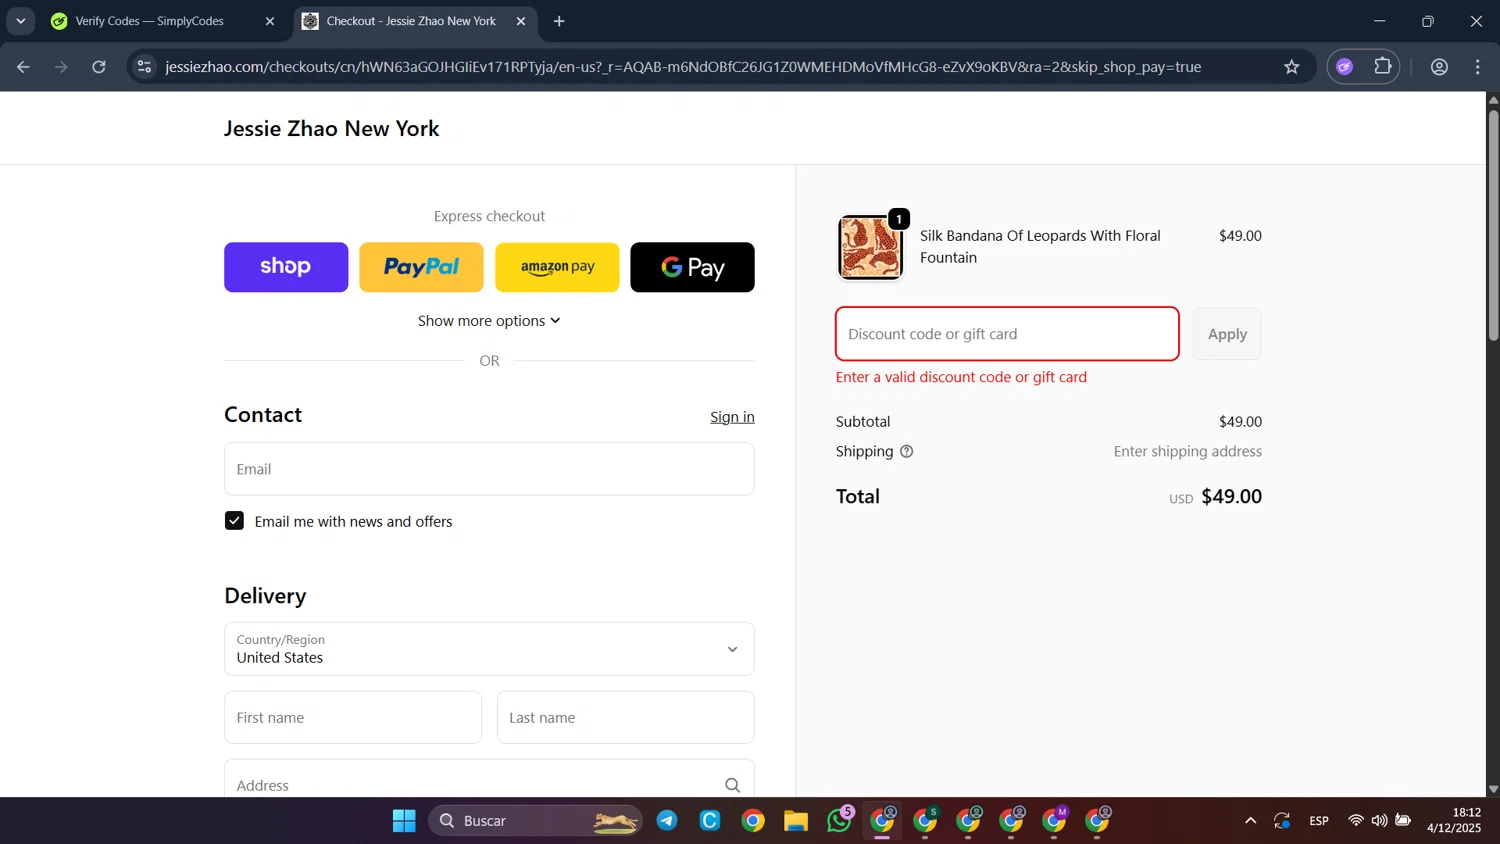Click the page vertical scrollbar

click(x=1493, y=225)
